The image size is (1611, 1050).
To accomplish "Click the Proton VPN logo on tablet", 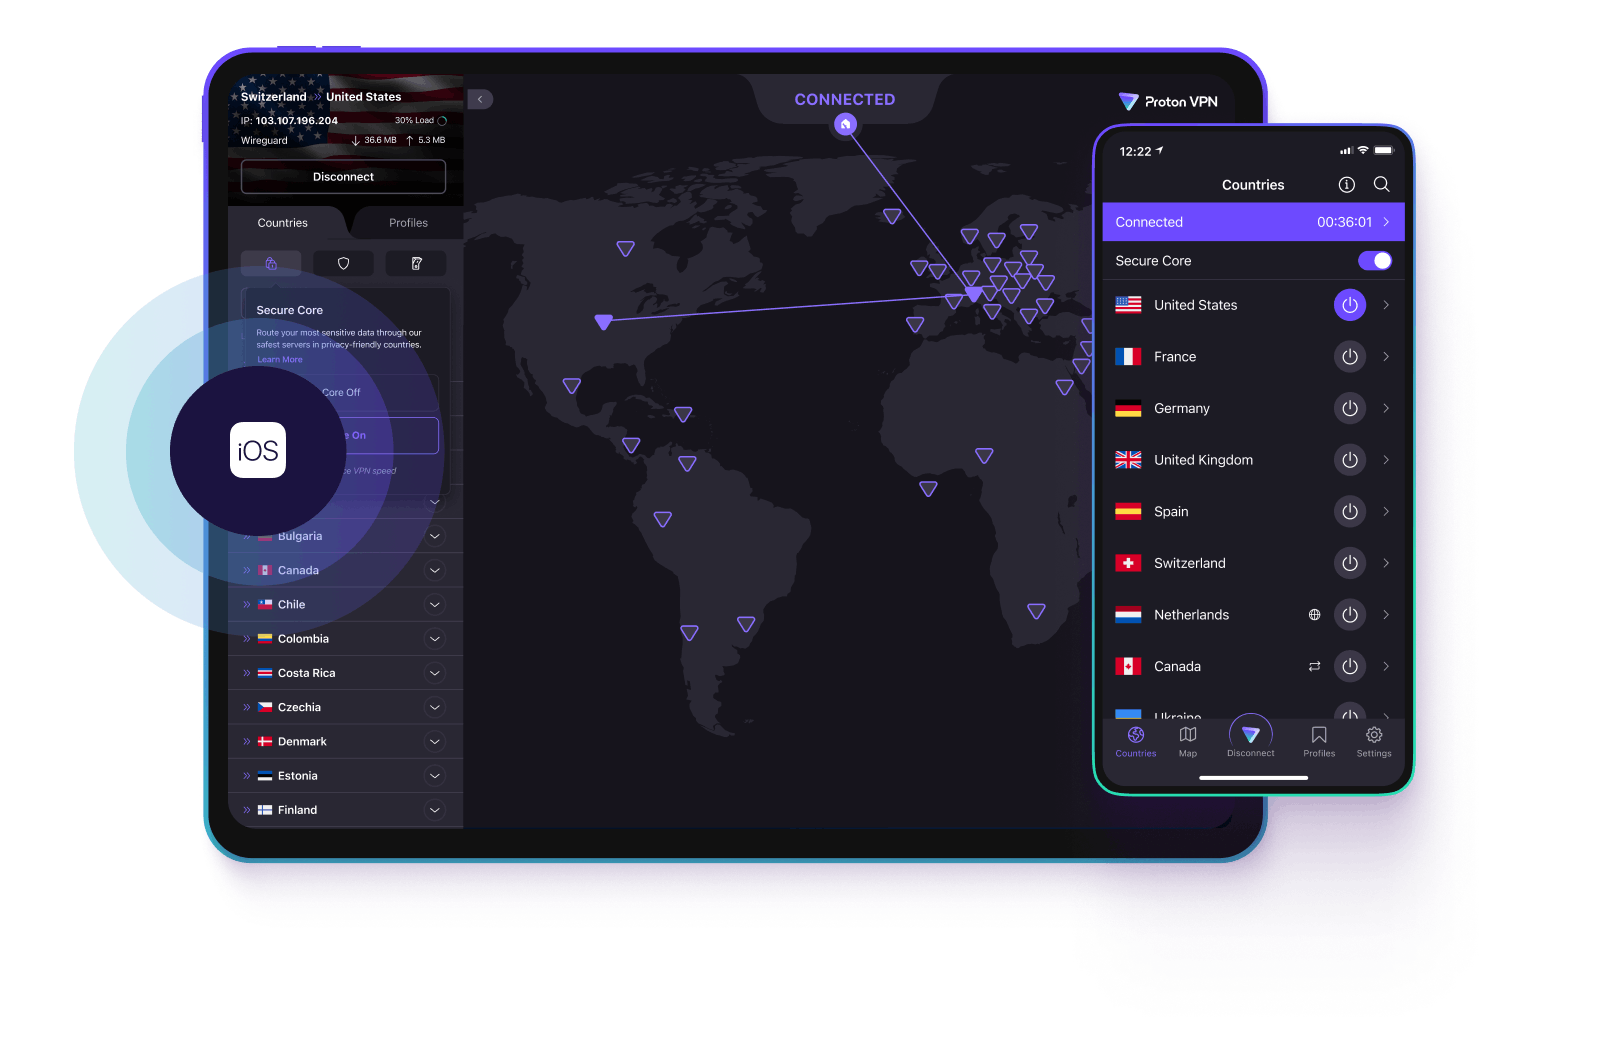I will 1168,102.
